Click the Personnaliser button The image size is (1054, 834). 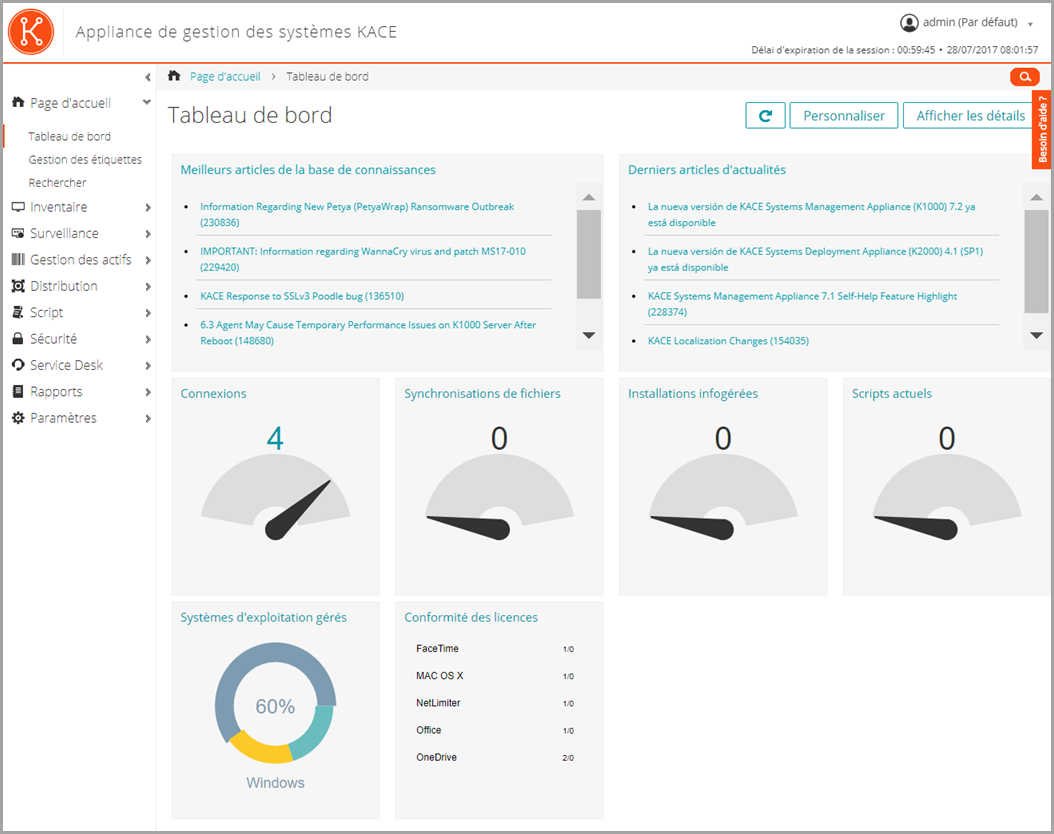pyautogui.click(x=843, y=115)
